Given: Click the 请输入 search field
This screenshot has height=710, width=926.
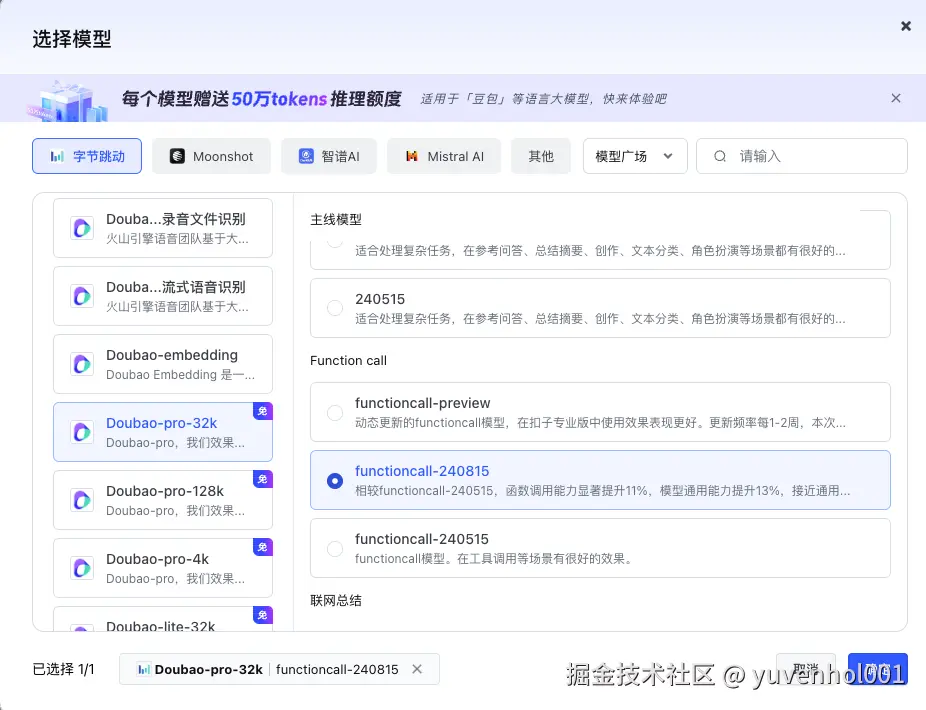Looking at the screenshot, I should click(801, 156).
